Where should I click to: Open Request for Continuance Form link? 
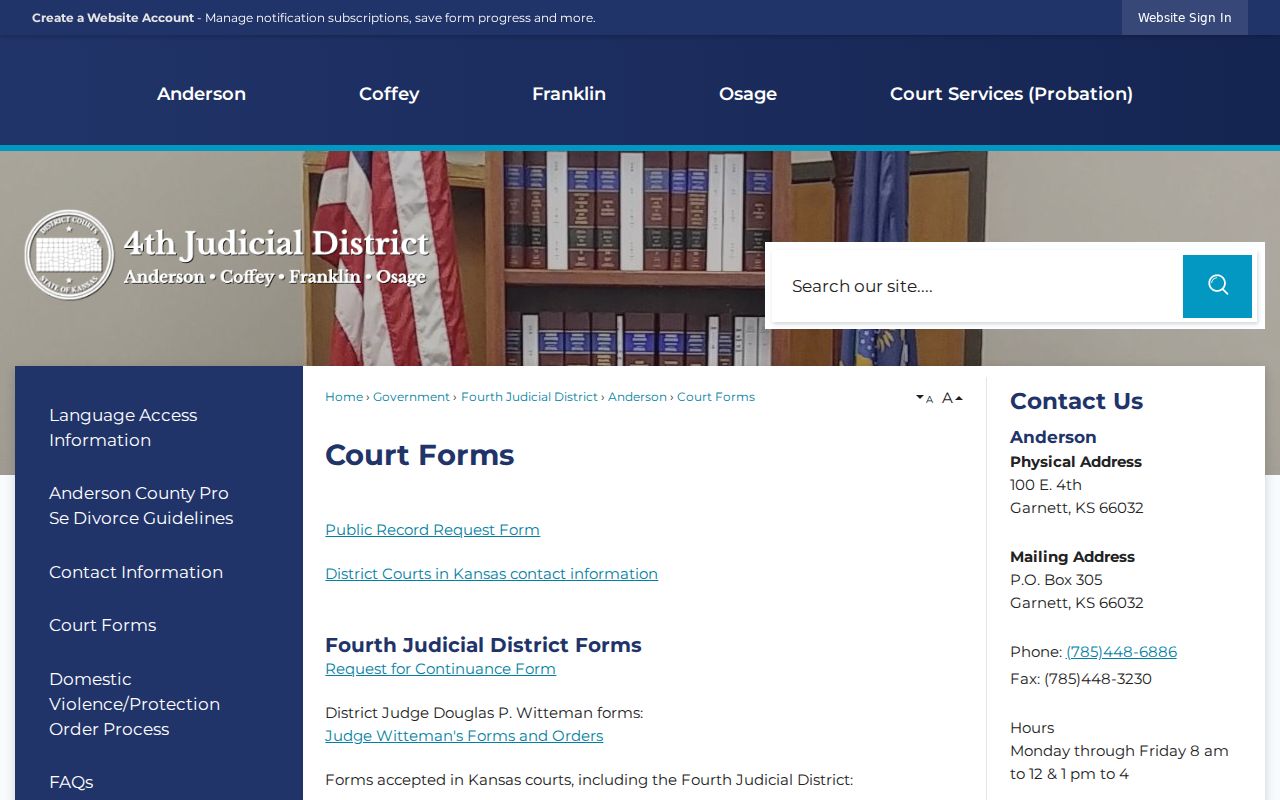tap(440, 669)
